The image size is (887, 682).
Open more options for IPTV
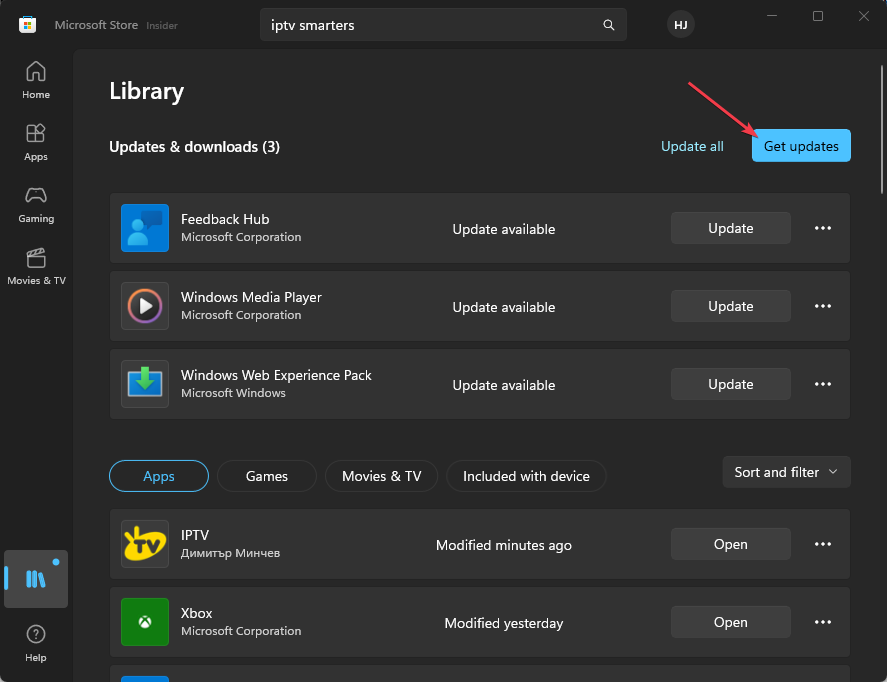pos(823,544)
